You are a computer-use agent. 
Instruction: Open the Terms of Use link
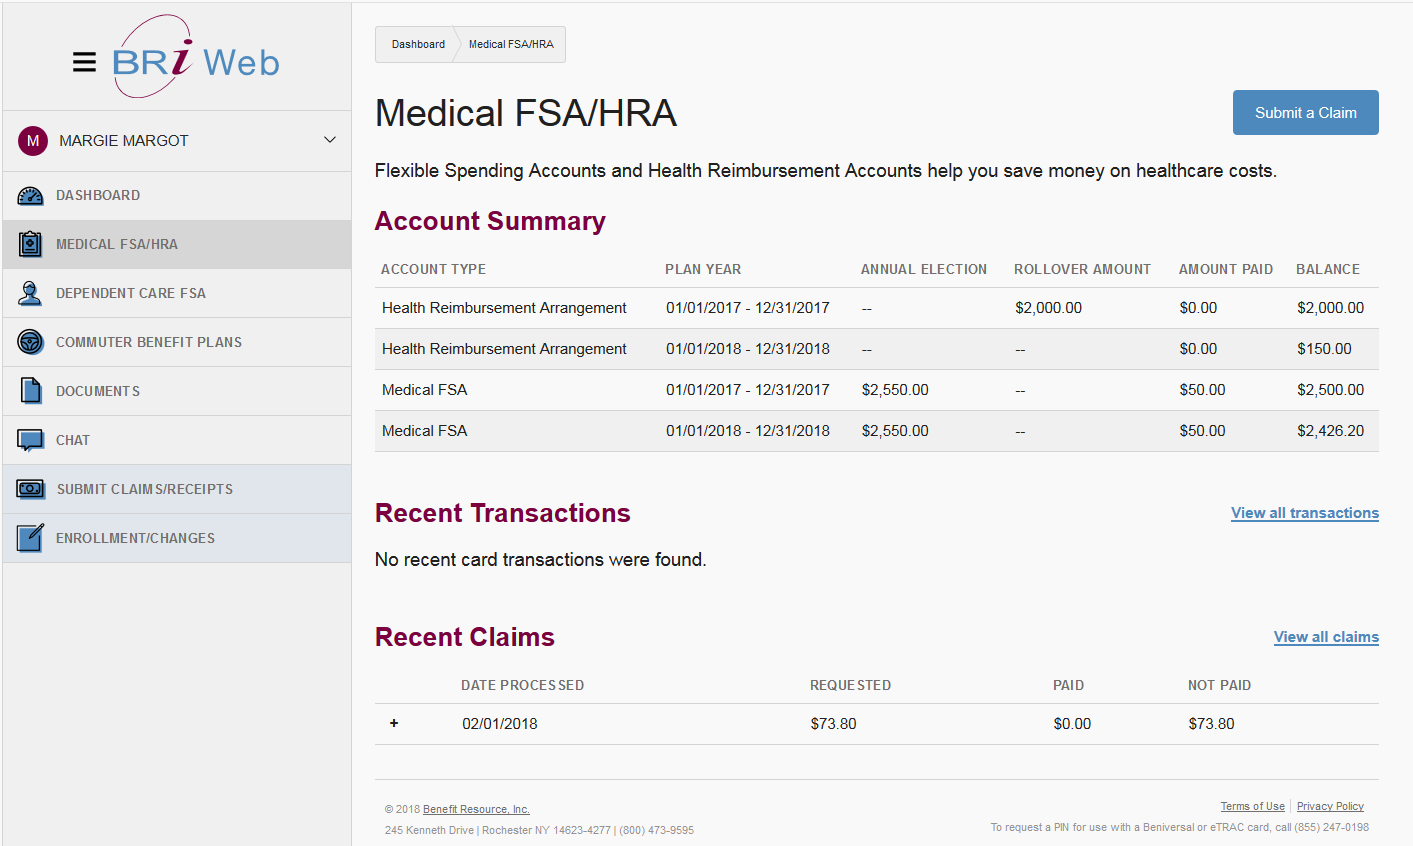click(1252, 806)
